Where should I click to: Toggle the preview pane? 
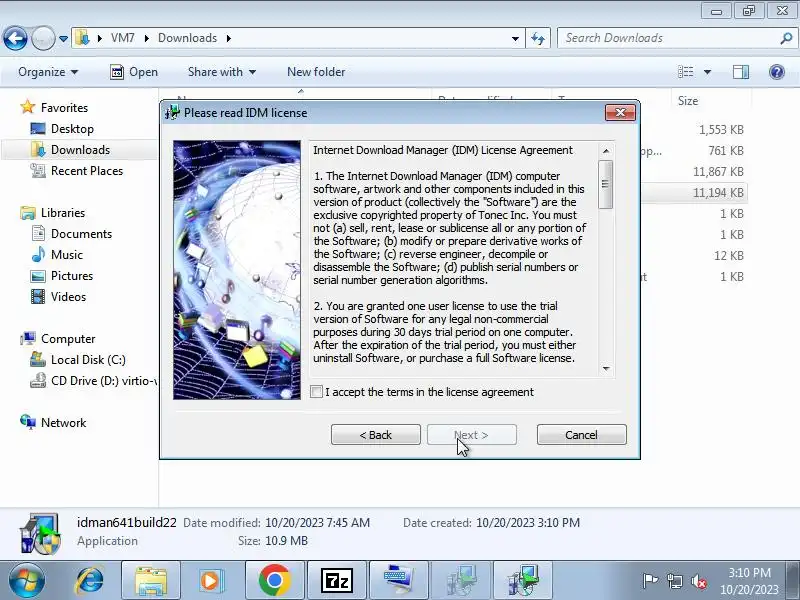(741, 72)
